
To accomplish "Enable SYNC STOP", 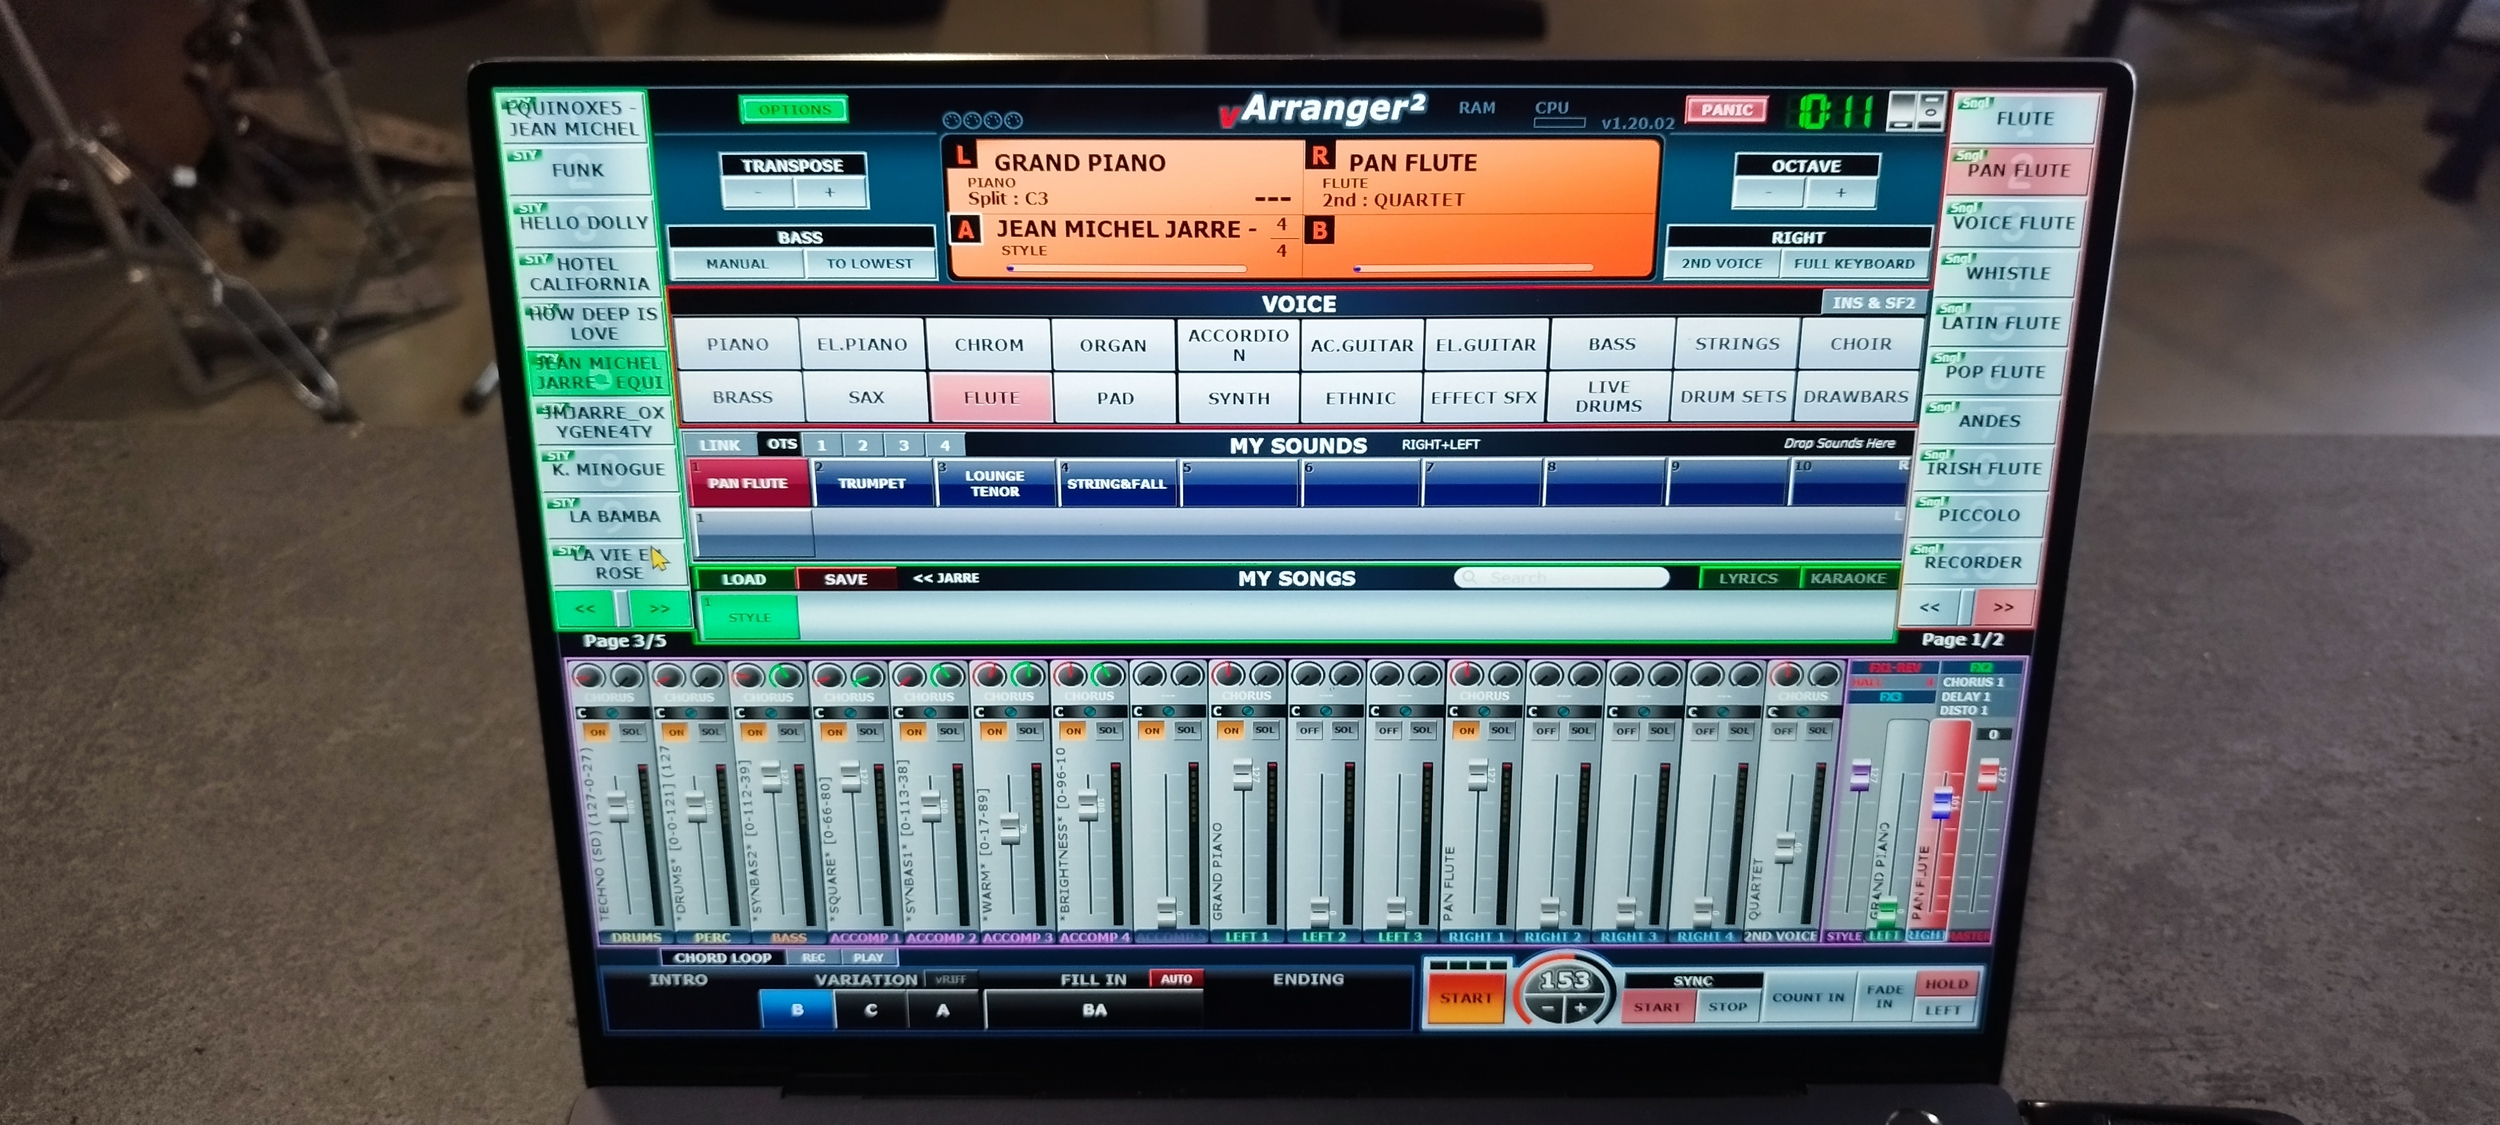I will (x=1727, y=1007).
